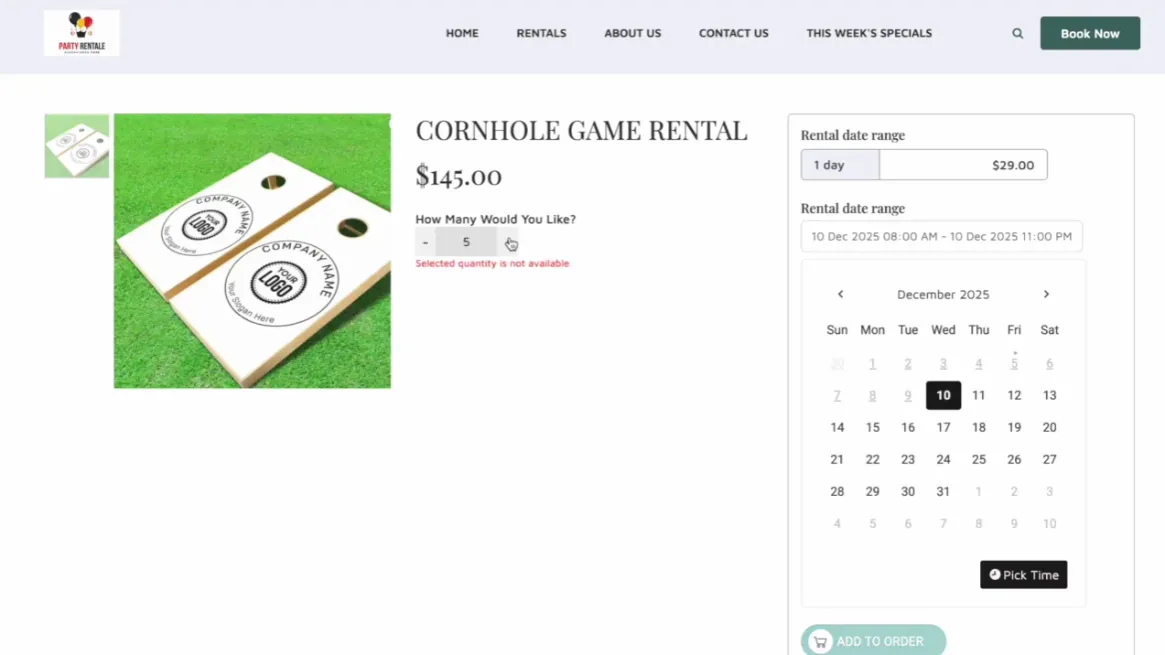Select December 25 on the calendar
Screen dimensions: 1165x655
(x=978, y=459)
